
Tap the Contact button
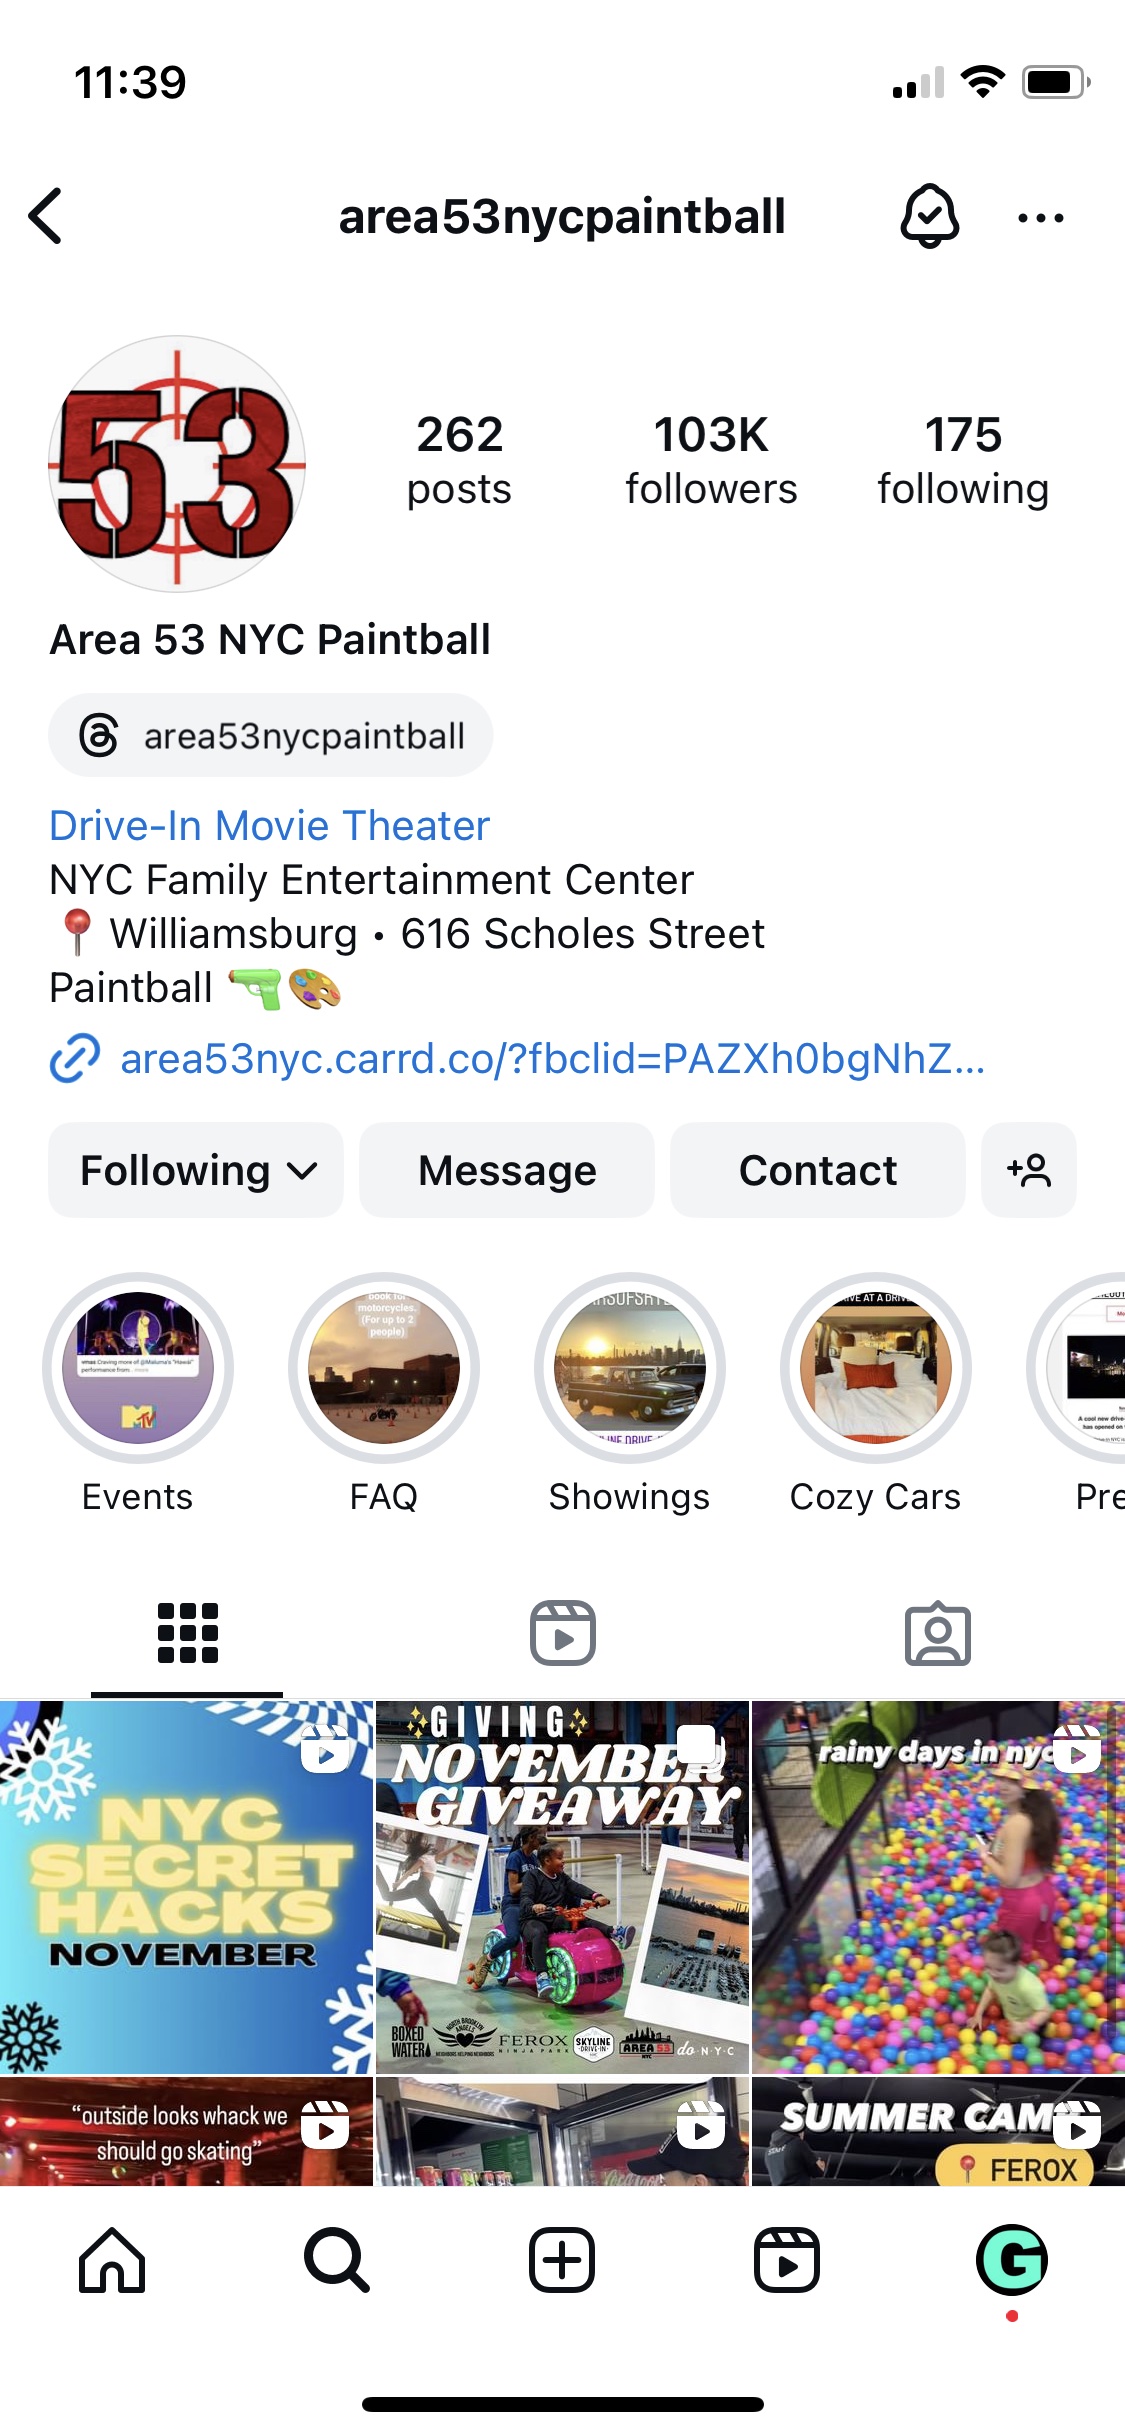[x=818, y=1170]
